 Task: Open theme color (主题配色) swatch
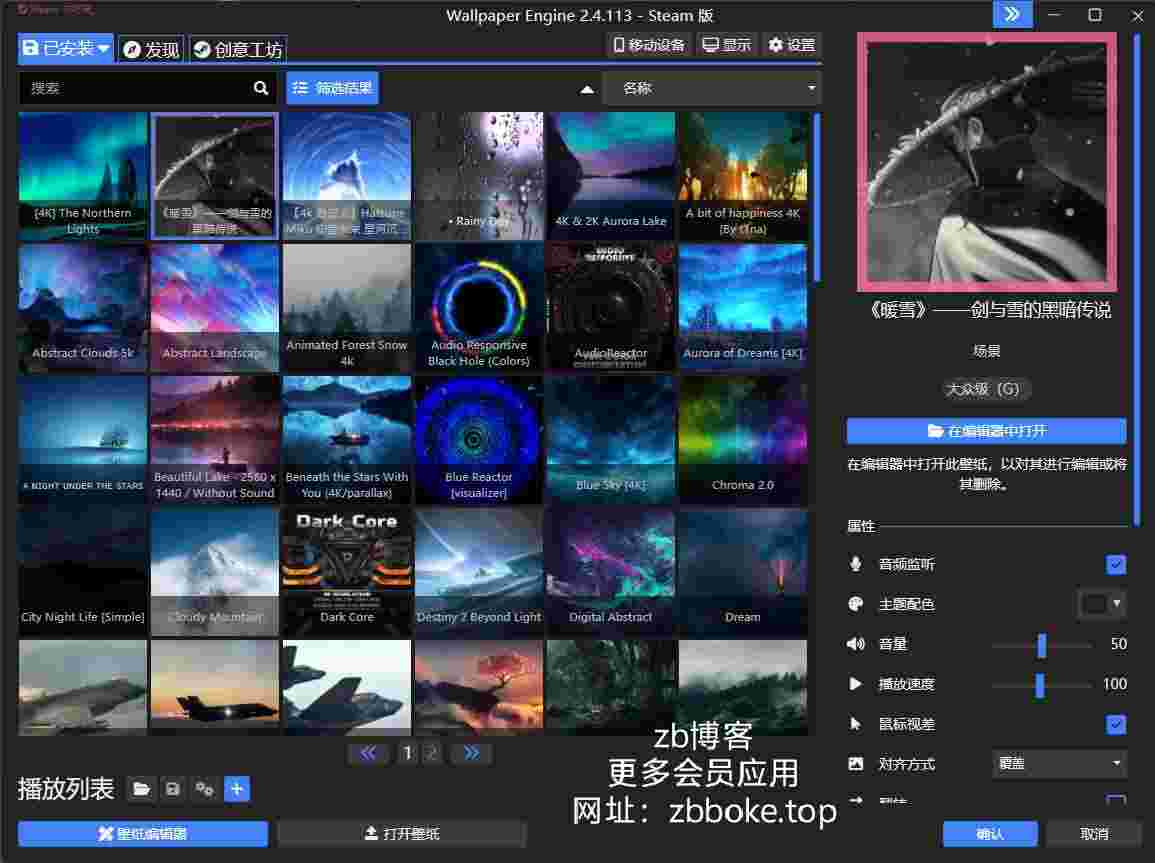coord(1101,604)
